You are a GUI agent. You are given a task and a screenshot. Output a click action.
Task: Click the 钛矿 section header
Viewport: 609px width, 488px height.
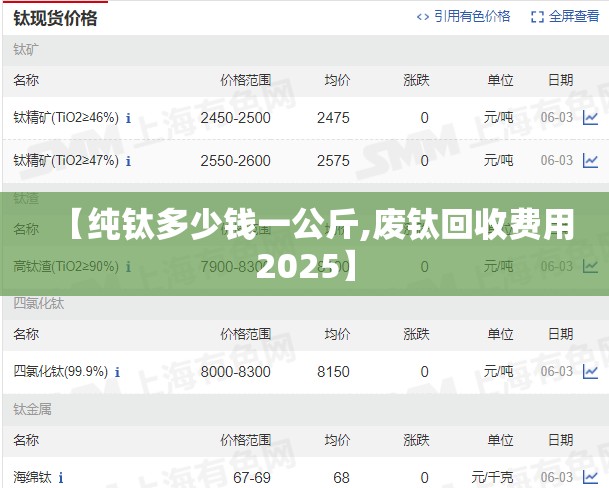click(x=26, y=50)
